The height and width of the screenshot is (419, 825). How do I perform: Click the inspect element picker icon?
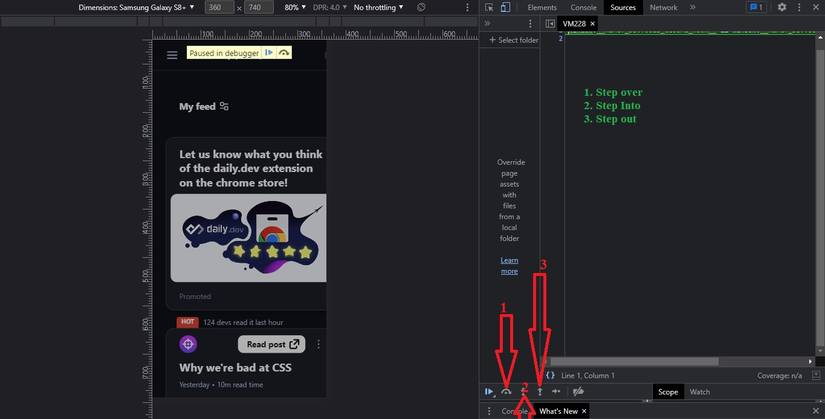pyautogui.click(x=489, y=7)
